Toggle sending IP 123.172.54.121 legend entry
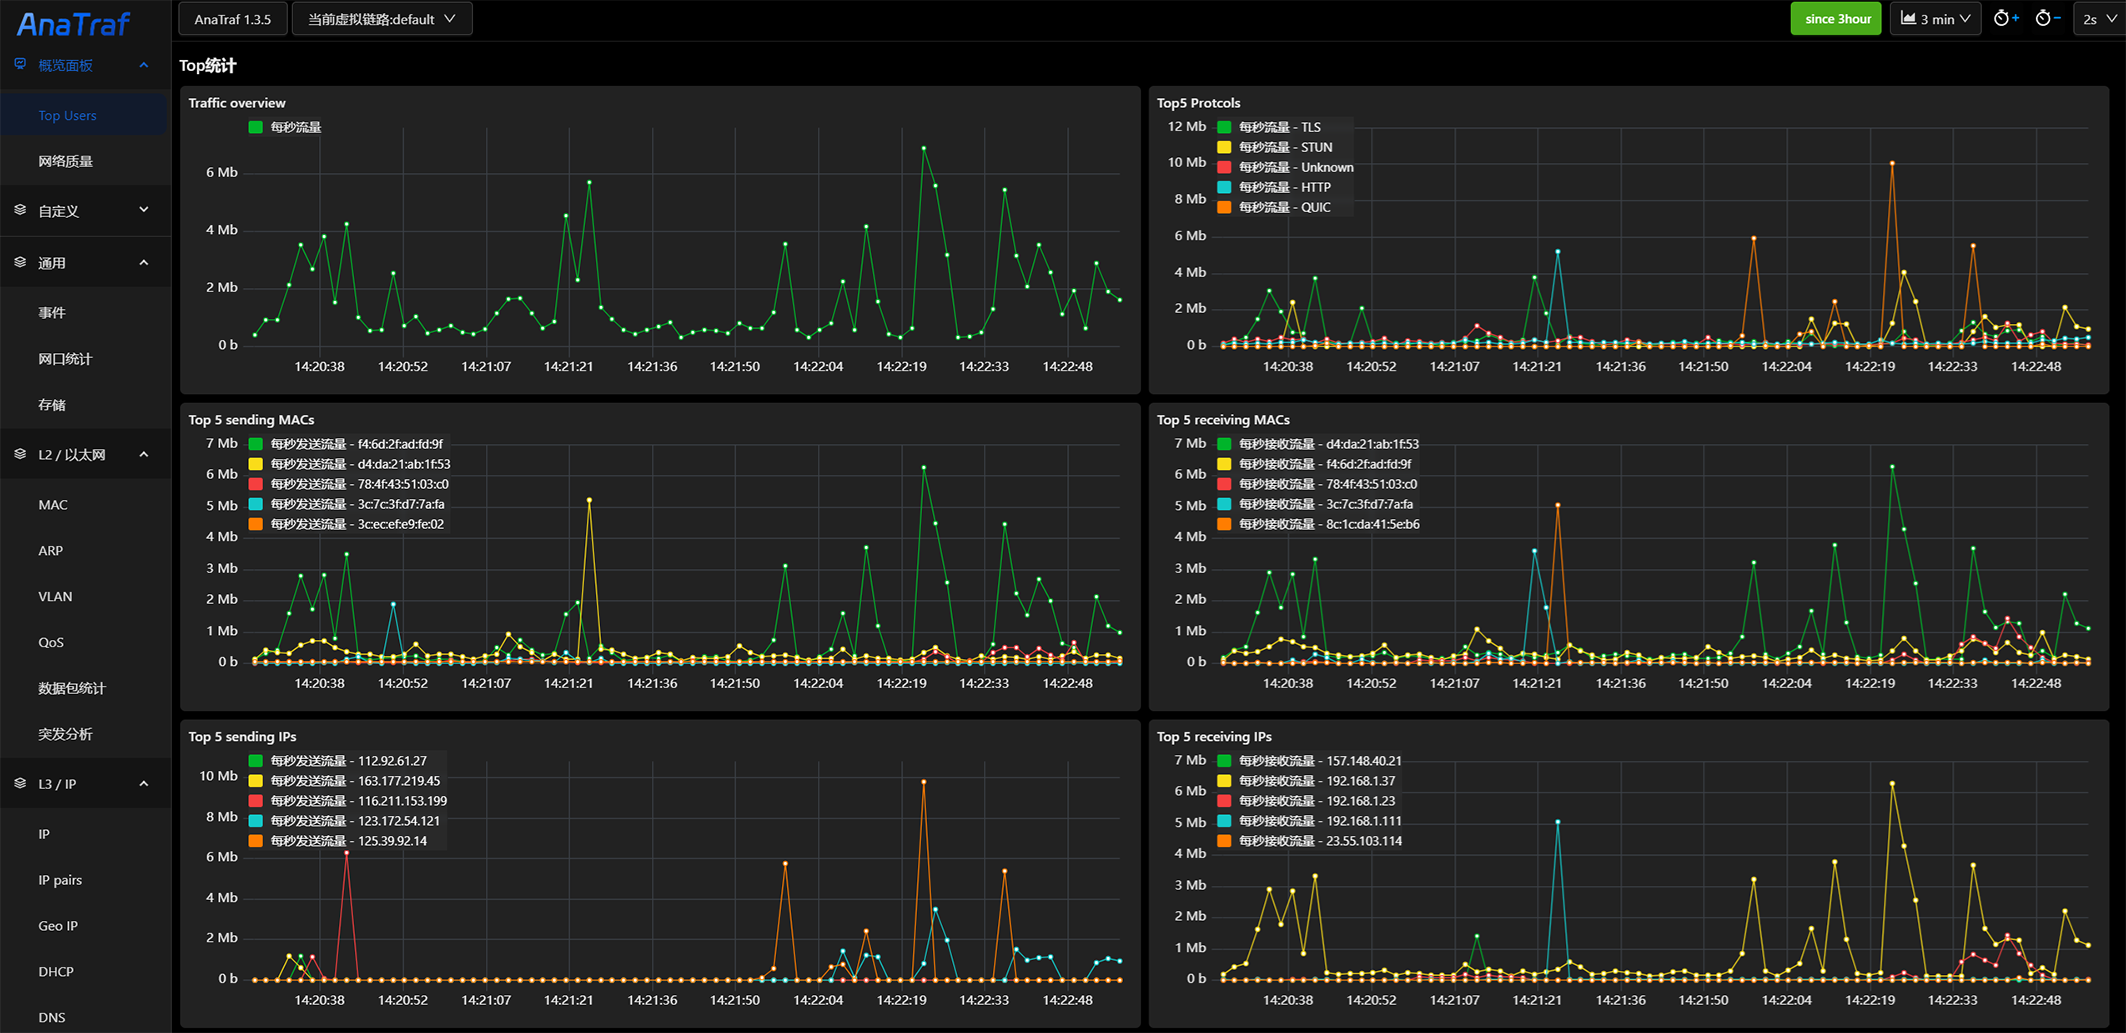This screenshot has height=1033, width=2126. [345, 821]
